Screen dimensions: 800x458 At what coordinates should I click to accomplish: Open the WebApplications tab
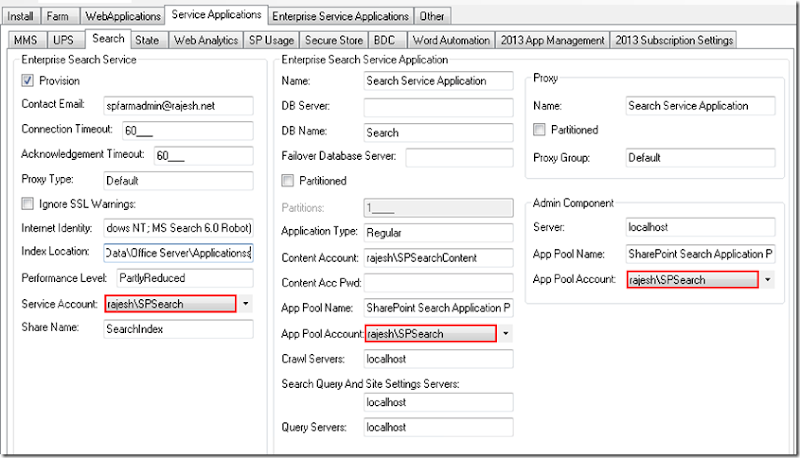(123, 16)
